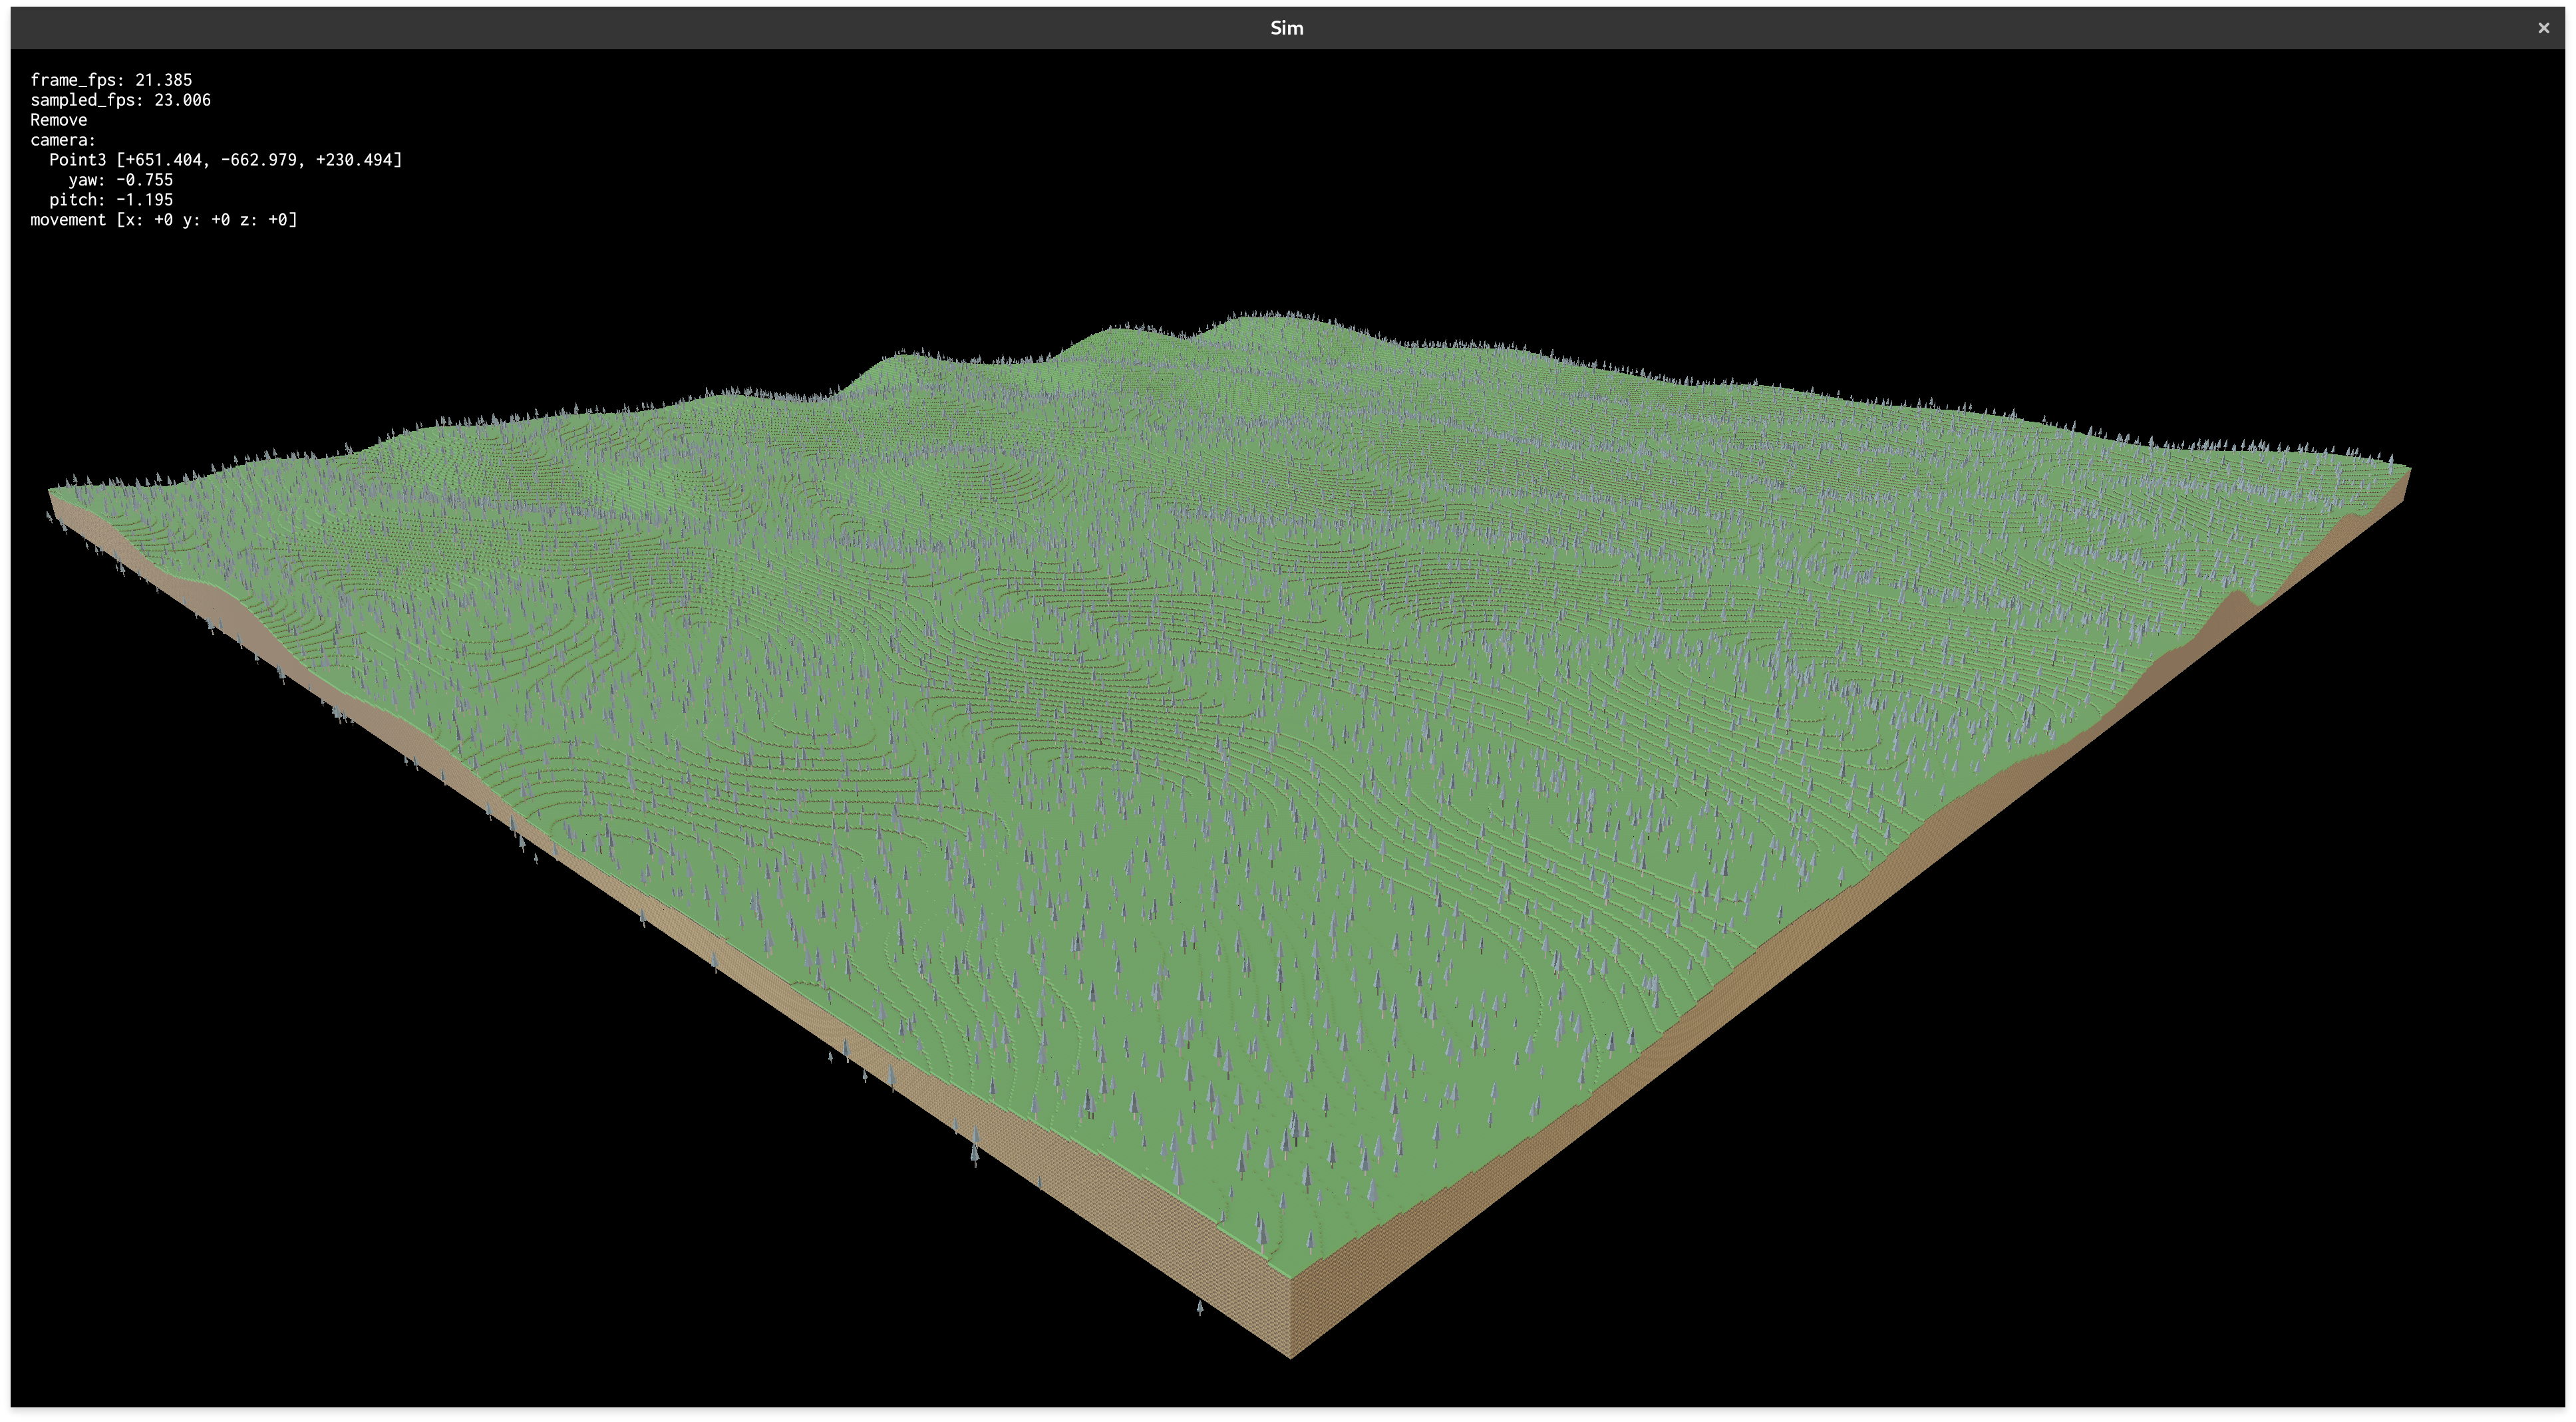Viewport: 2576px width, 1422px height.
Task: Close the Sim window
Action: [x=2543, y=28]
